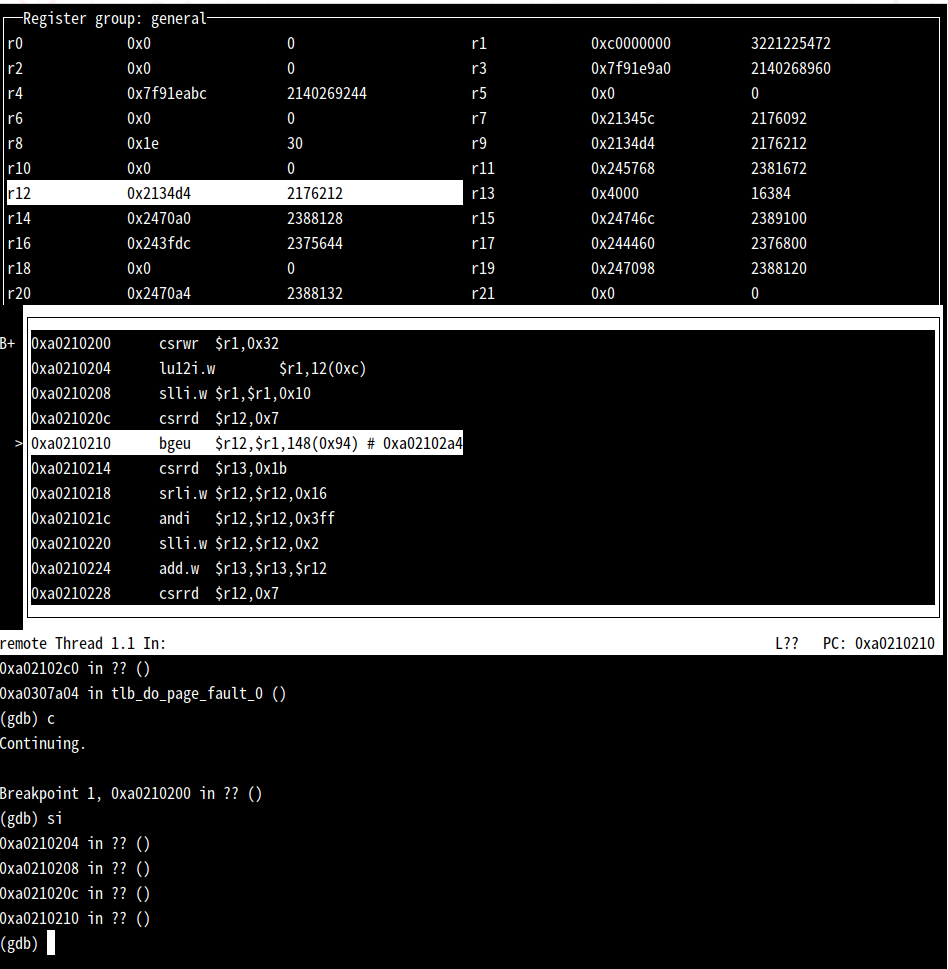
Task: Click the gdb command prompt cursor
Action: (x=51, y=944)
